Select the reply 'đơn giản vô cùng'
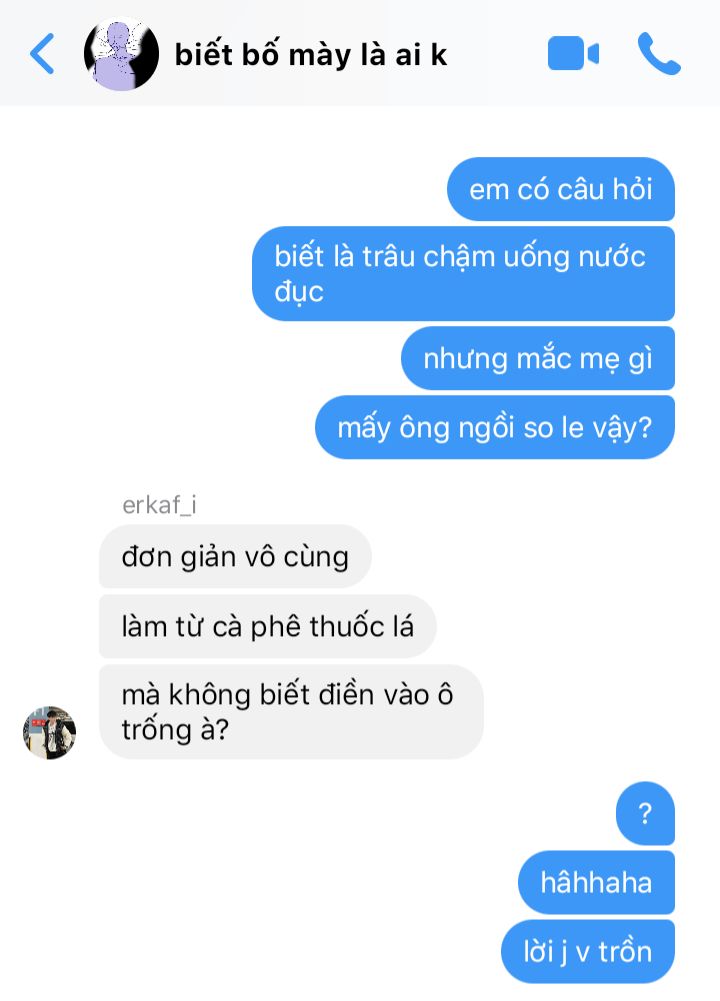The height and width of the screenshot is (1001, 720). tap(236, 557)
